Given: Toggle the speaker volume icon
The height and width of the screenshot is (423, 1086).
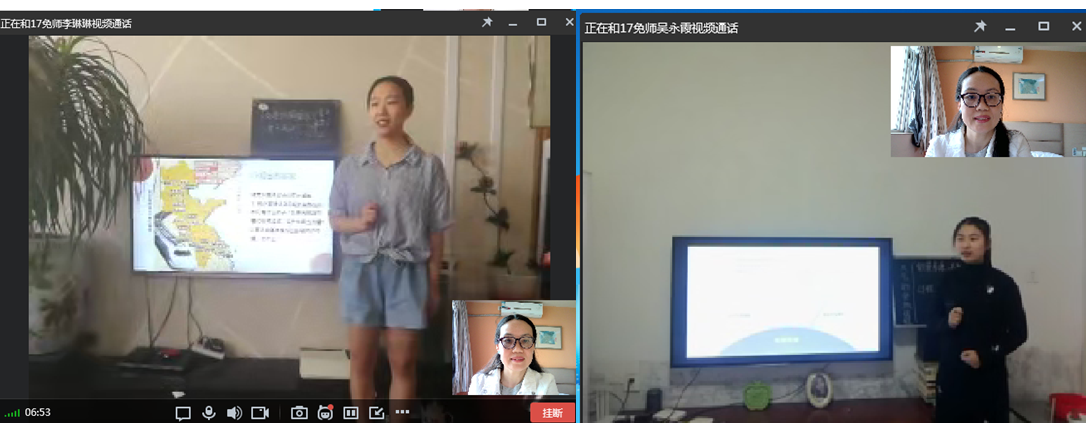Looking at the screenshot, I should click(234, 412).
